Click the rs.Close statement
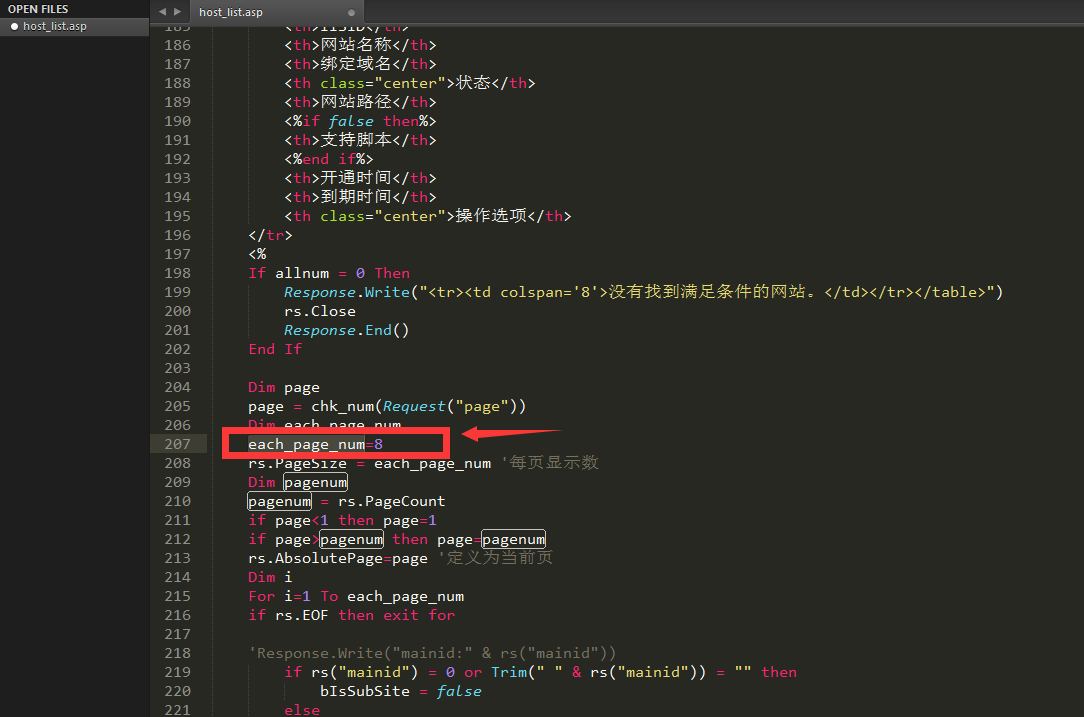Image resolution: width=1084 pixels, height=717 pixels. [319, 311]
